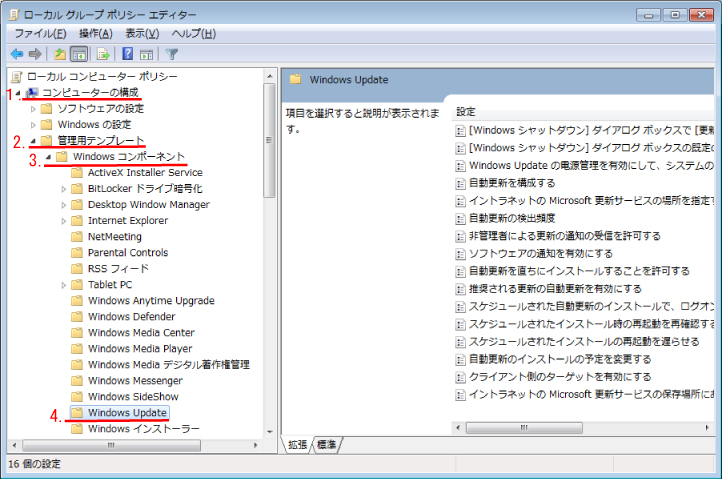
Task: Expand the Desktop Window Manager node
Action: click(x=64, y=205)
